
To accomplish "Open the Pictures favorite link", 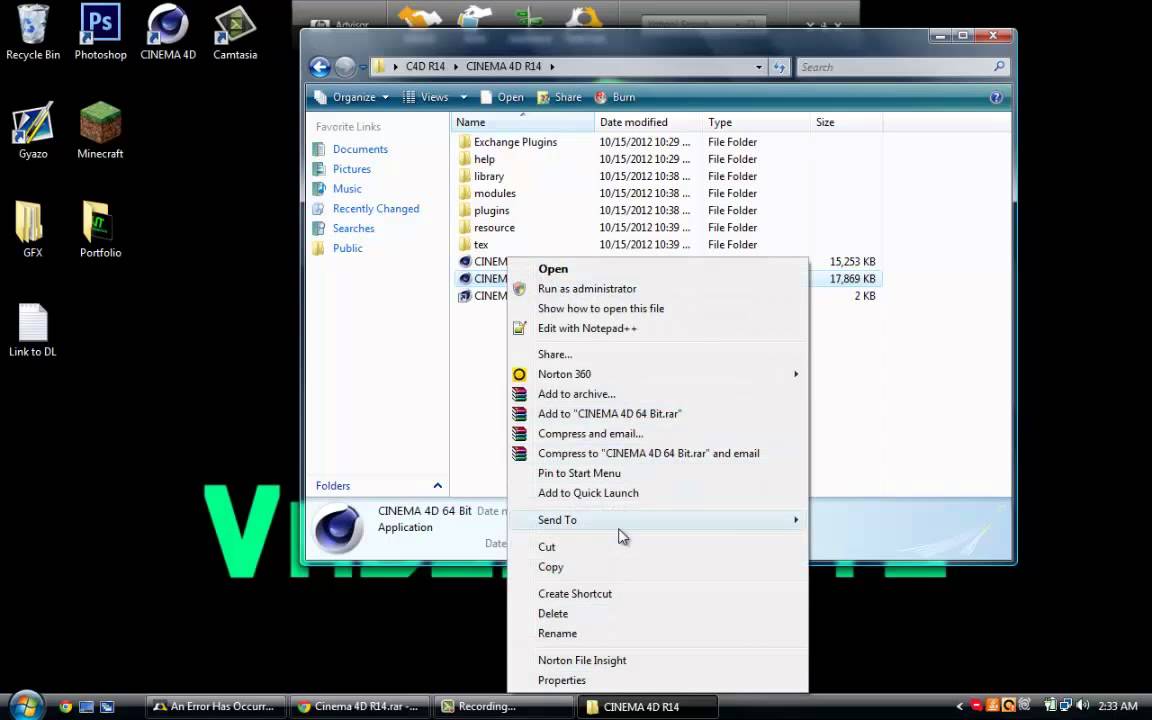I will pyautogui.click(x=351, y=169).
